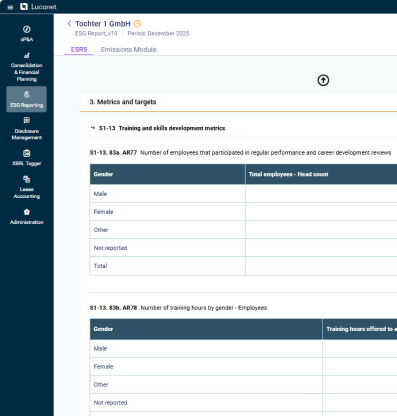Click the scroll-to-top arrow button
Screen dimensions: 397x416
click(323, 80)
